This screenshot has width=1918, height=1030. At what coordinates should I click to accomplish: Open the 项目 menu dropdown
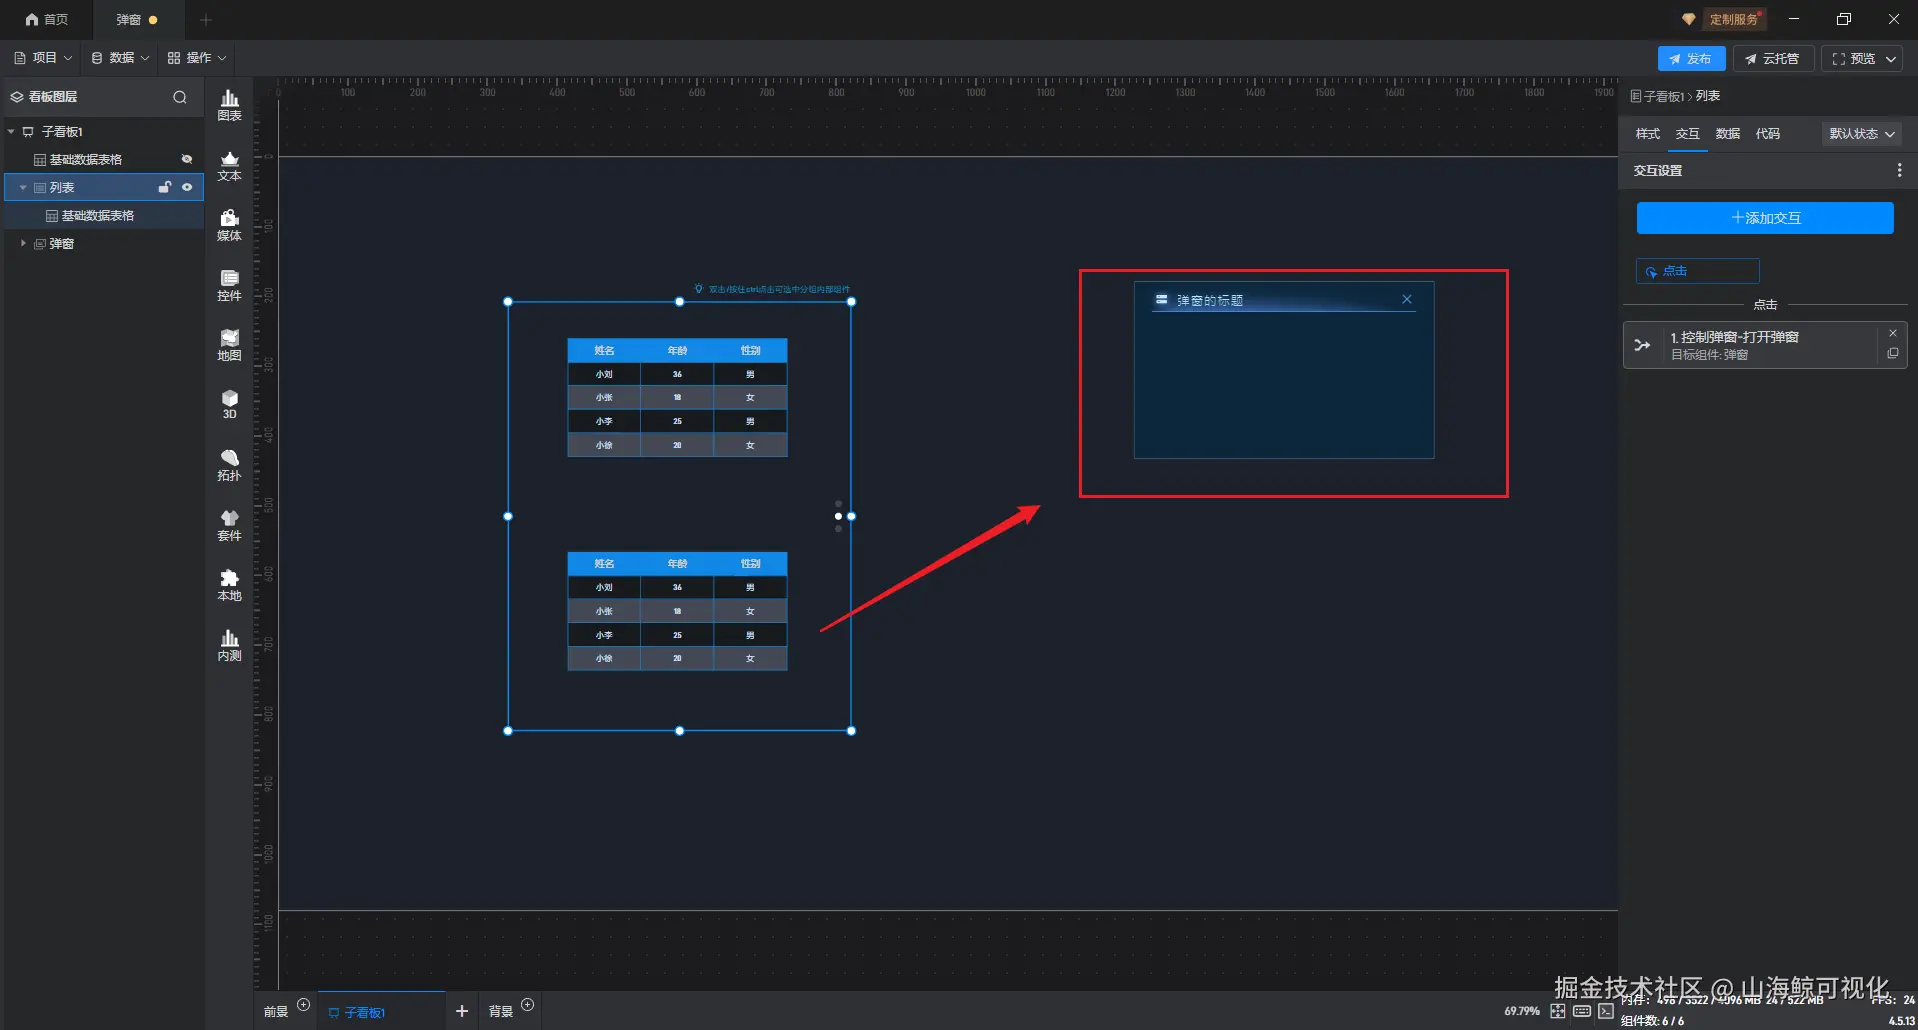44,58
